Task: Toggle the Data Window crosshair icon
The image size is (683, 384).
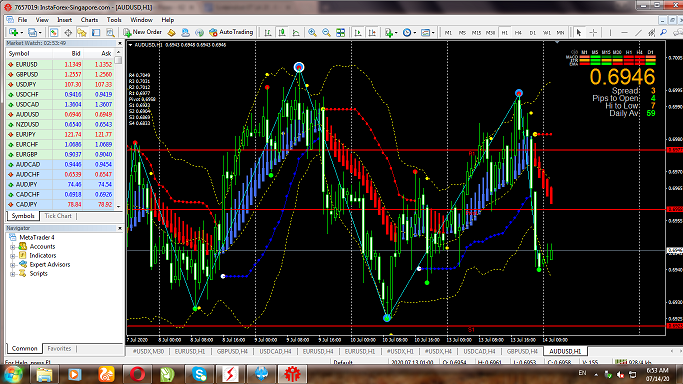Action: point(68,32)
